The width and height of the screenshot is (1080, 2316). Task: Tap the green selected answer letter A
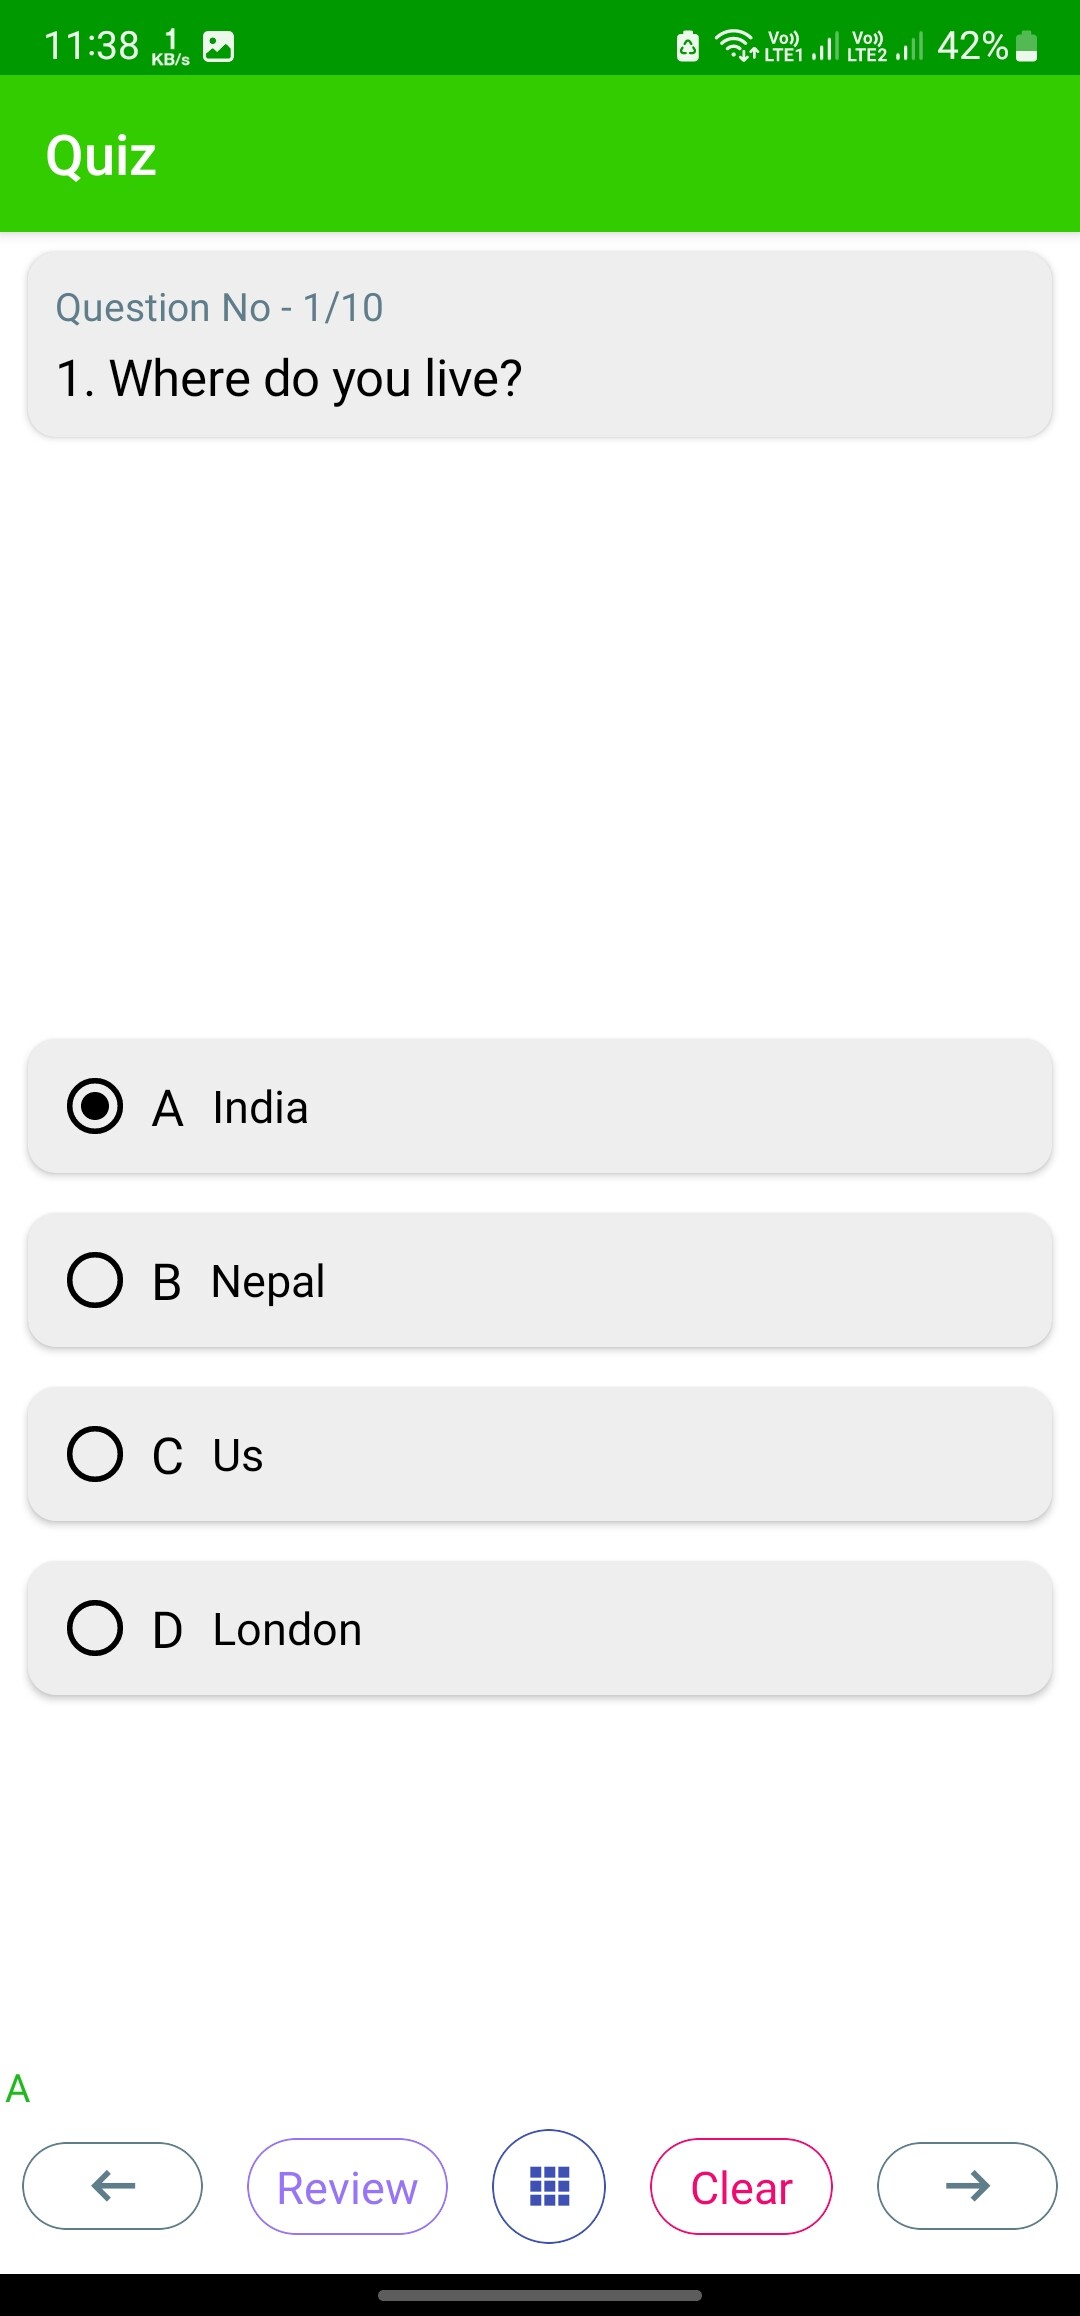pyautogui.click(x=18, y=2089)
